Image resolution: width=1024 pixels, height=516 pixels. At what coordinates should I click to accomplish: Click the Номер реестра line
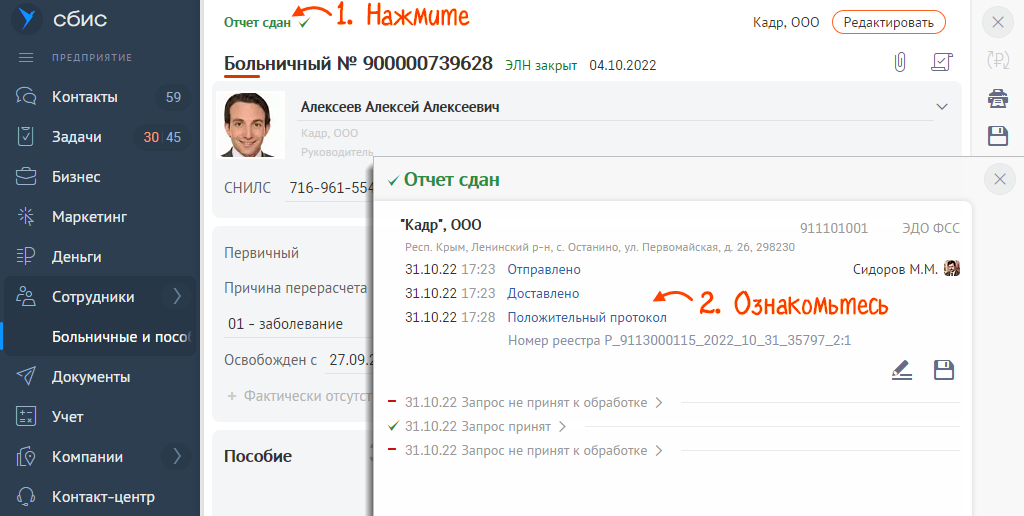click(679, 340)
